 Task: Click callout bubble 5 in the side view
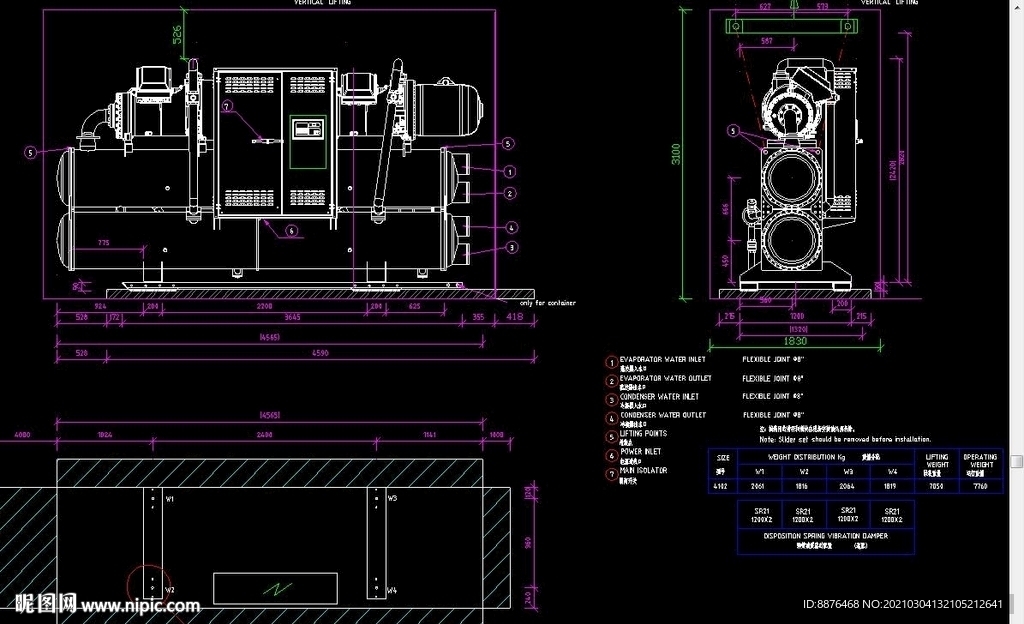click(733, 131)
